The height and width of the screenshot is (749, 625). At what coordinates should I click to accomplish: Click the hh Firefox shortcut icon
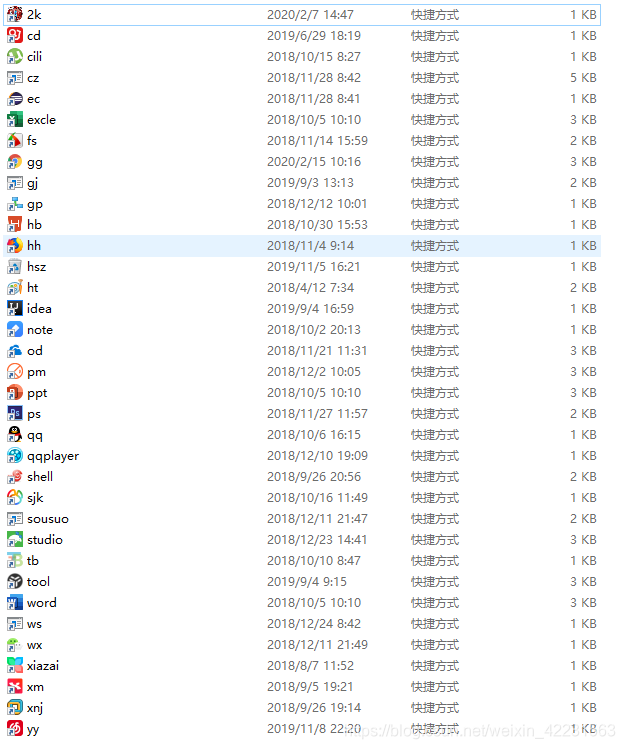coord(15,246)
